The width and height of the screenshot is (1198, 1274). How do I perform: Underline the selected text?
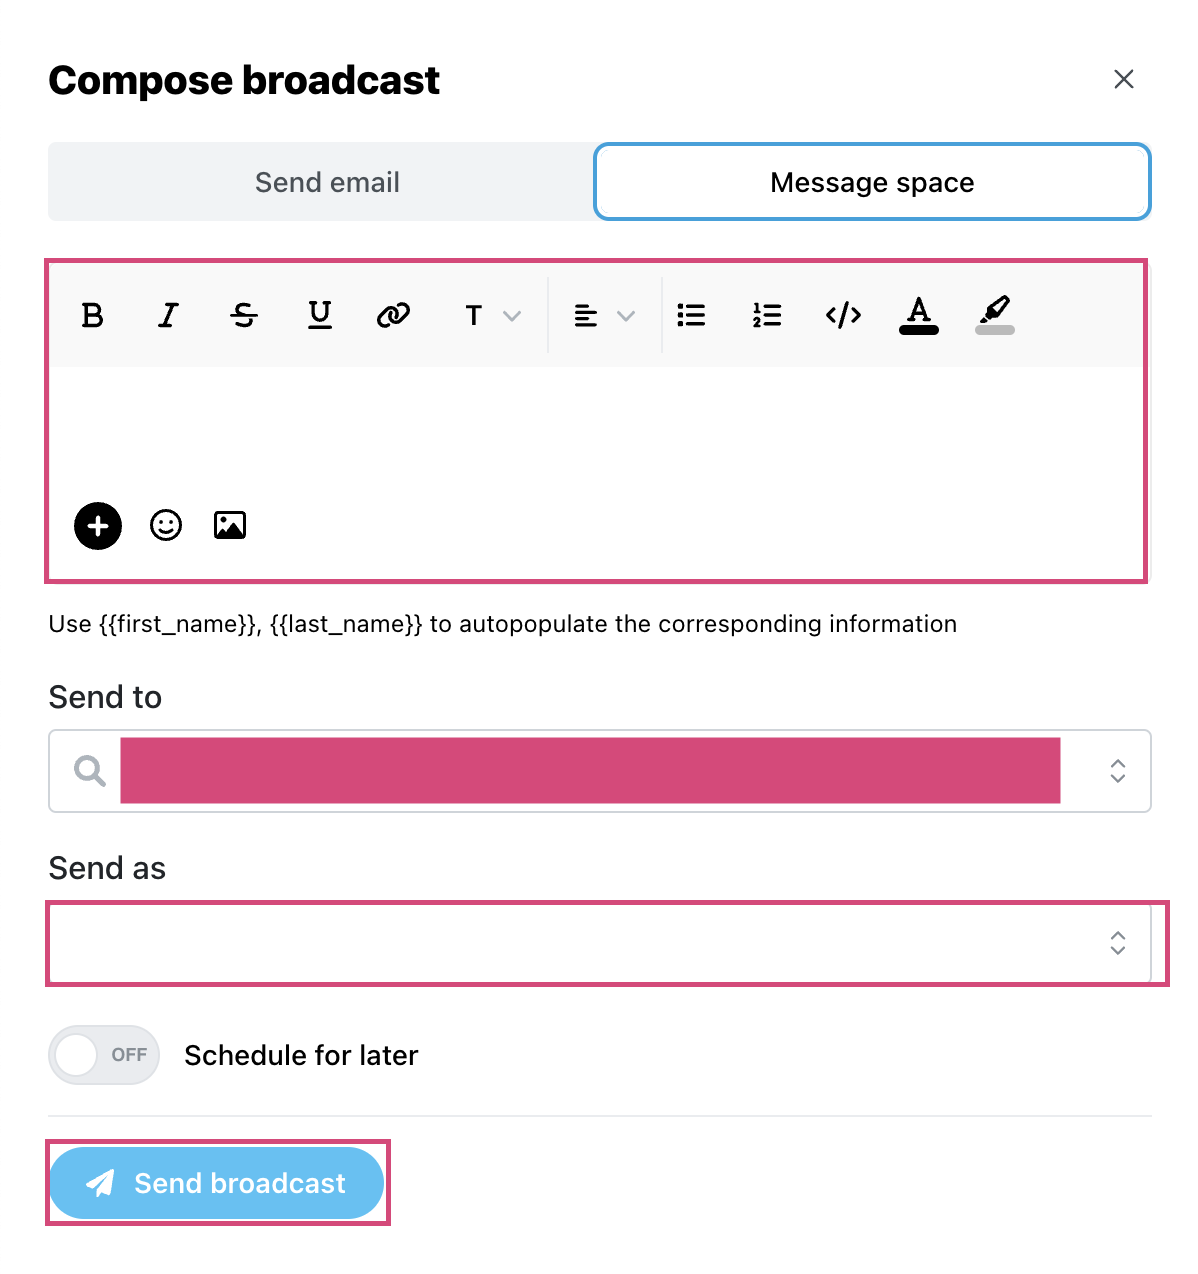pos(320,316)
